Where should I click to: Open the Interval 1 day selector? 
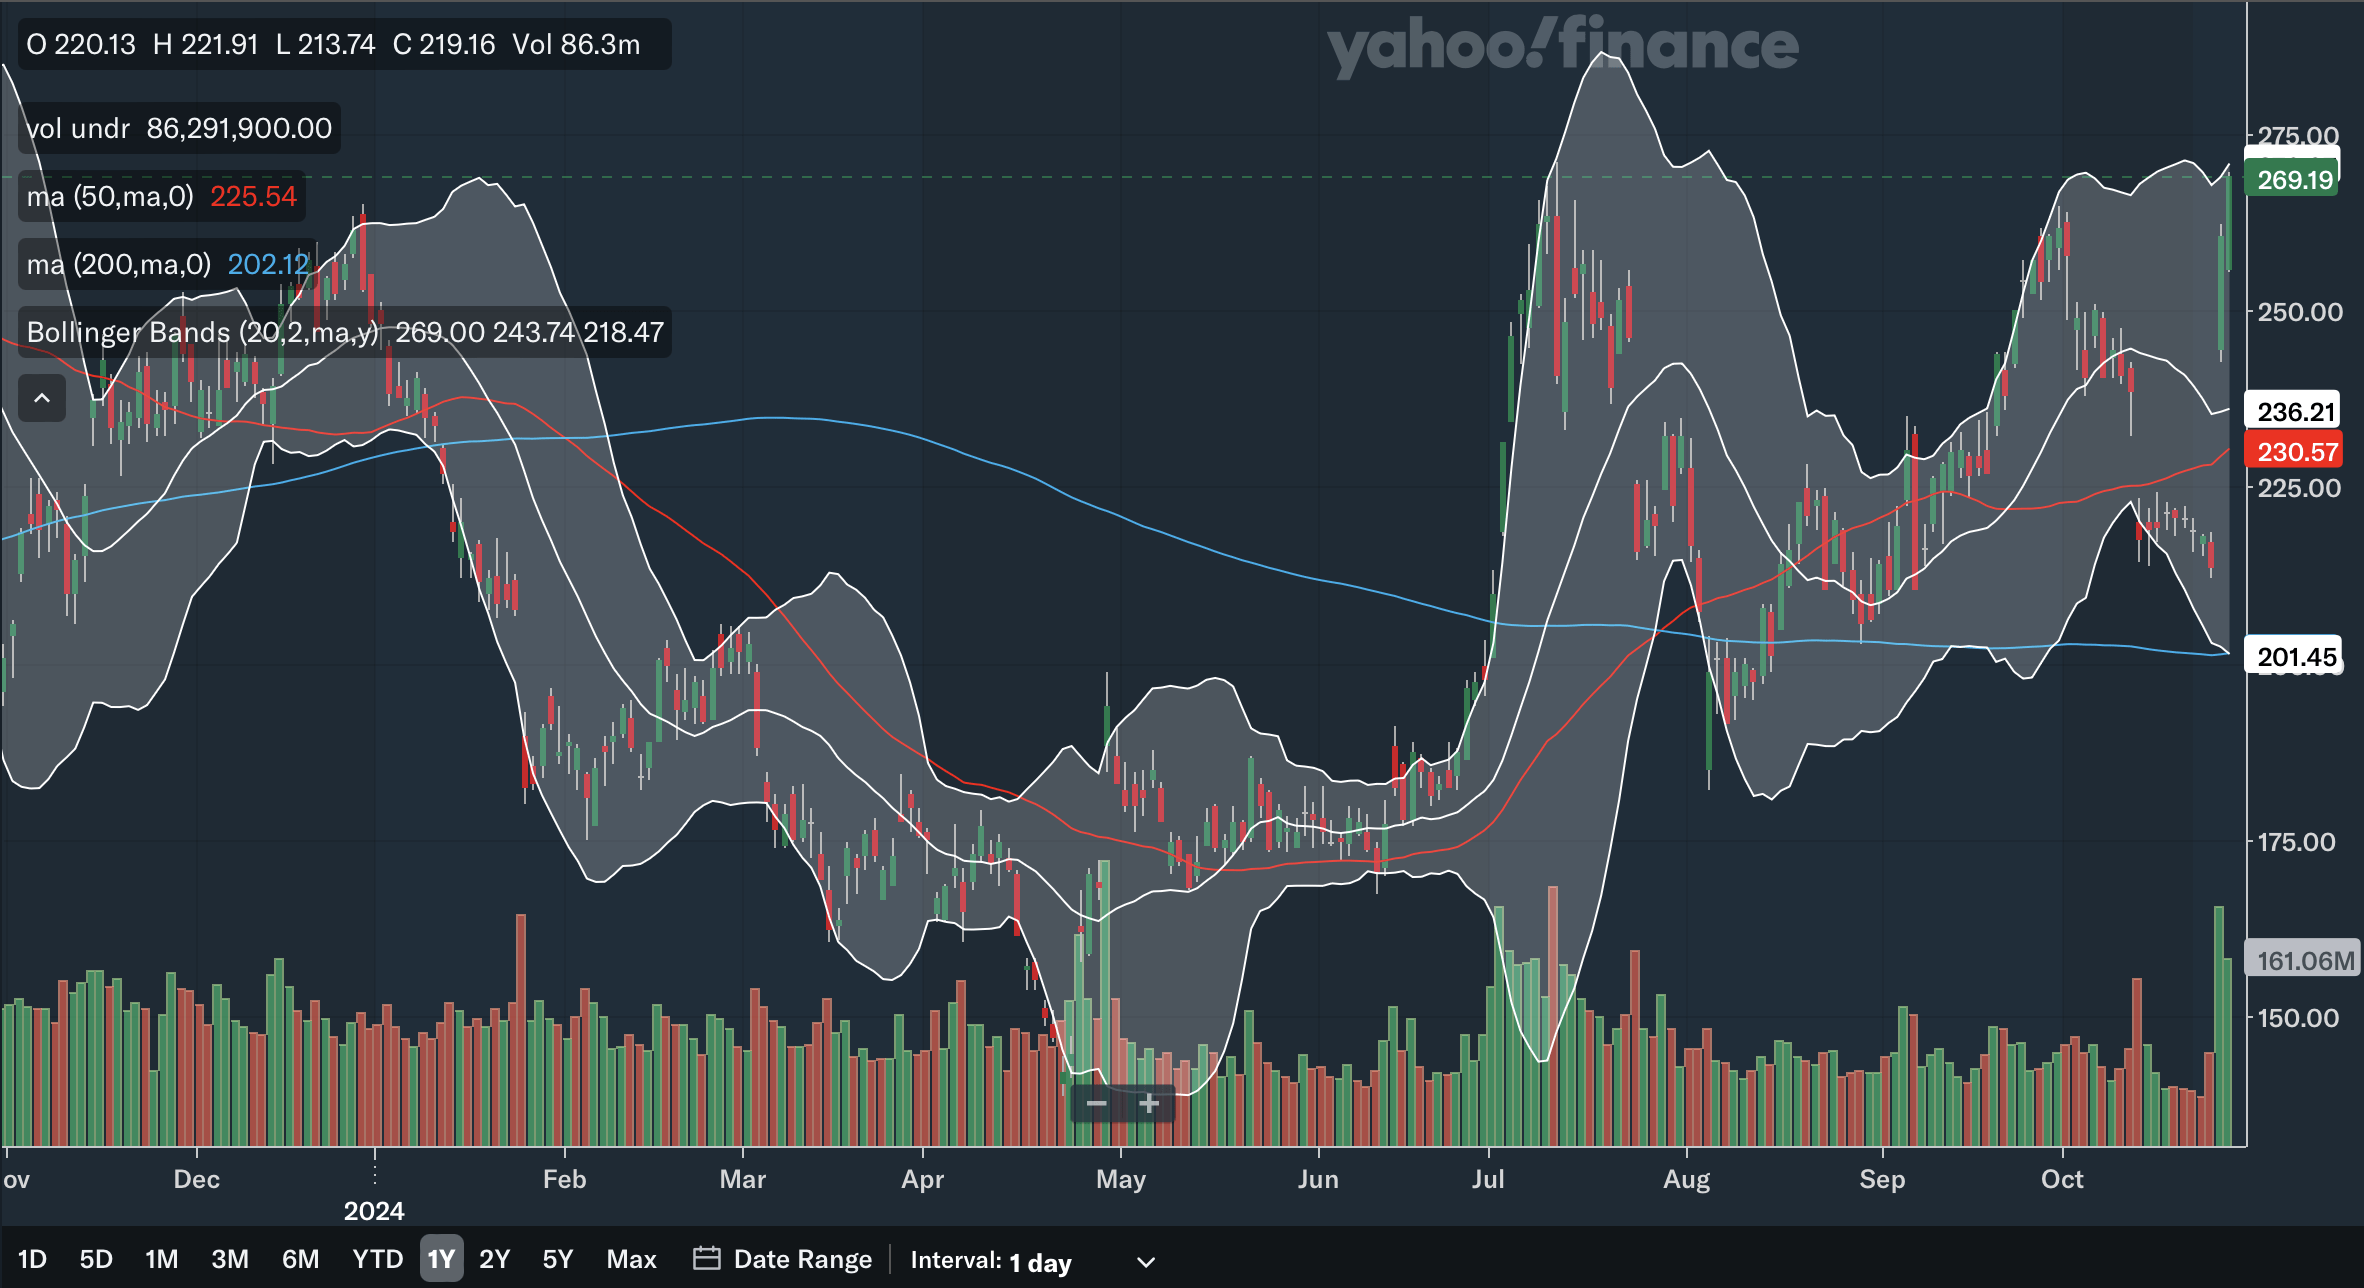tap(1039, 1262)
